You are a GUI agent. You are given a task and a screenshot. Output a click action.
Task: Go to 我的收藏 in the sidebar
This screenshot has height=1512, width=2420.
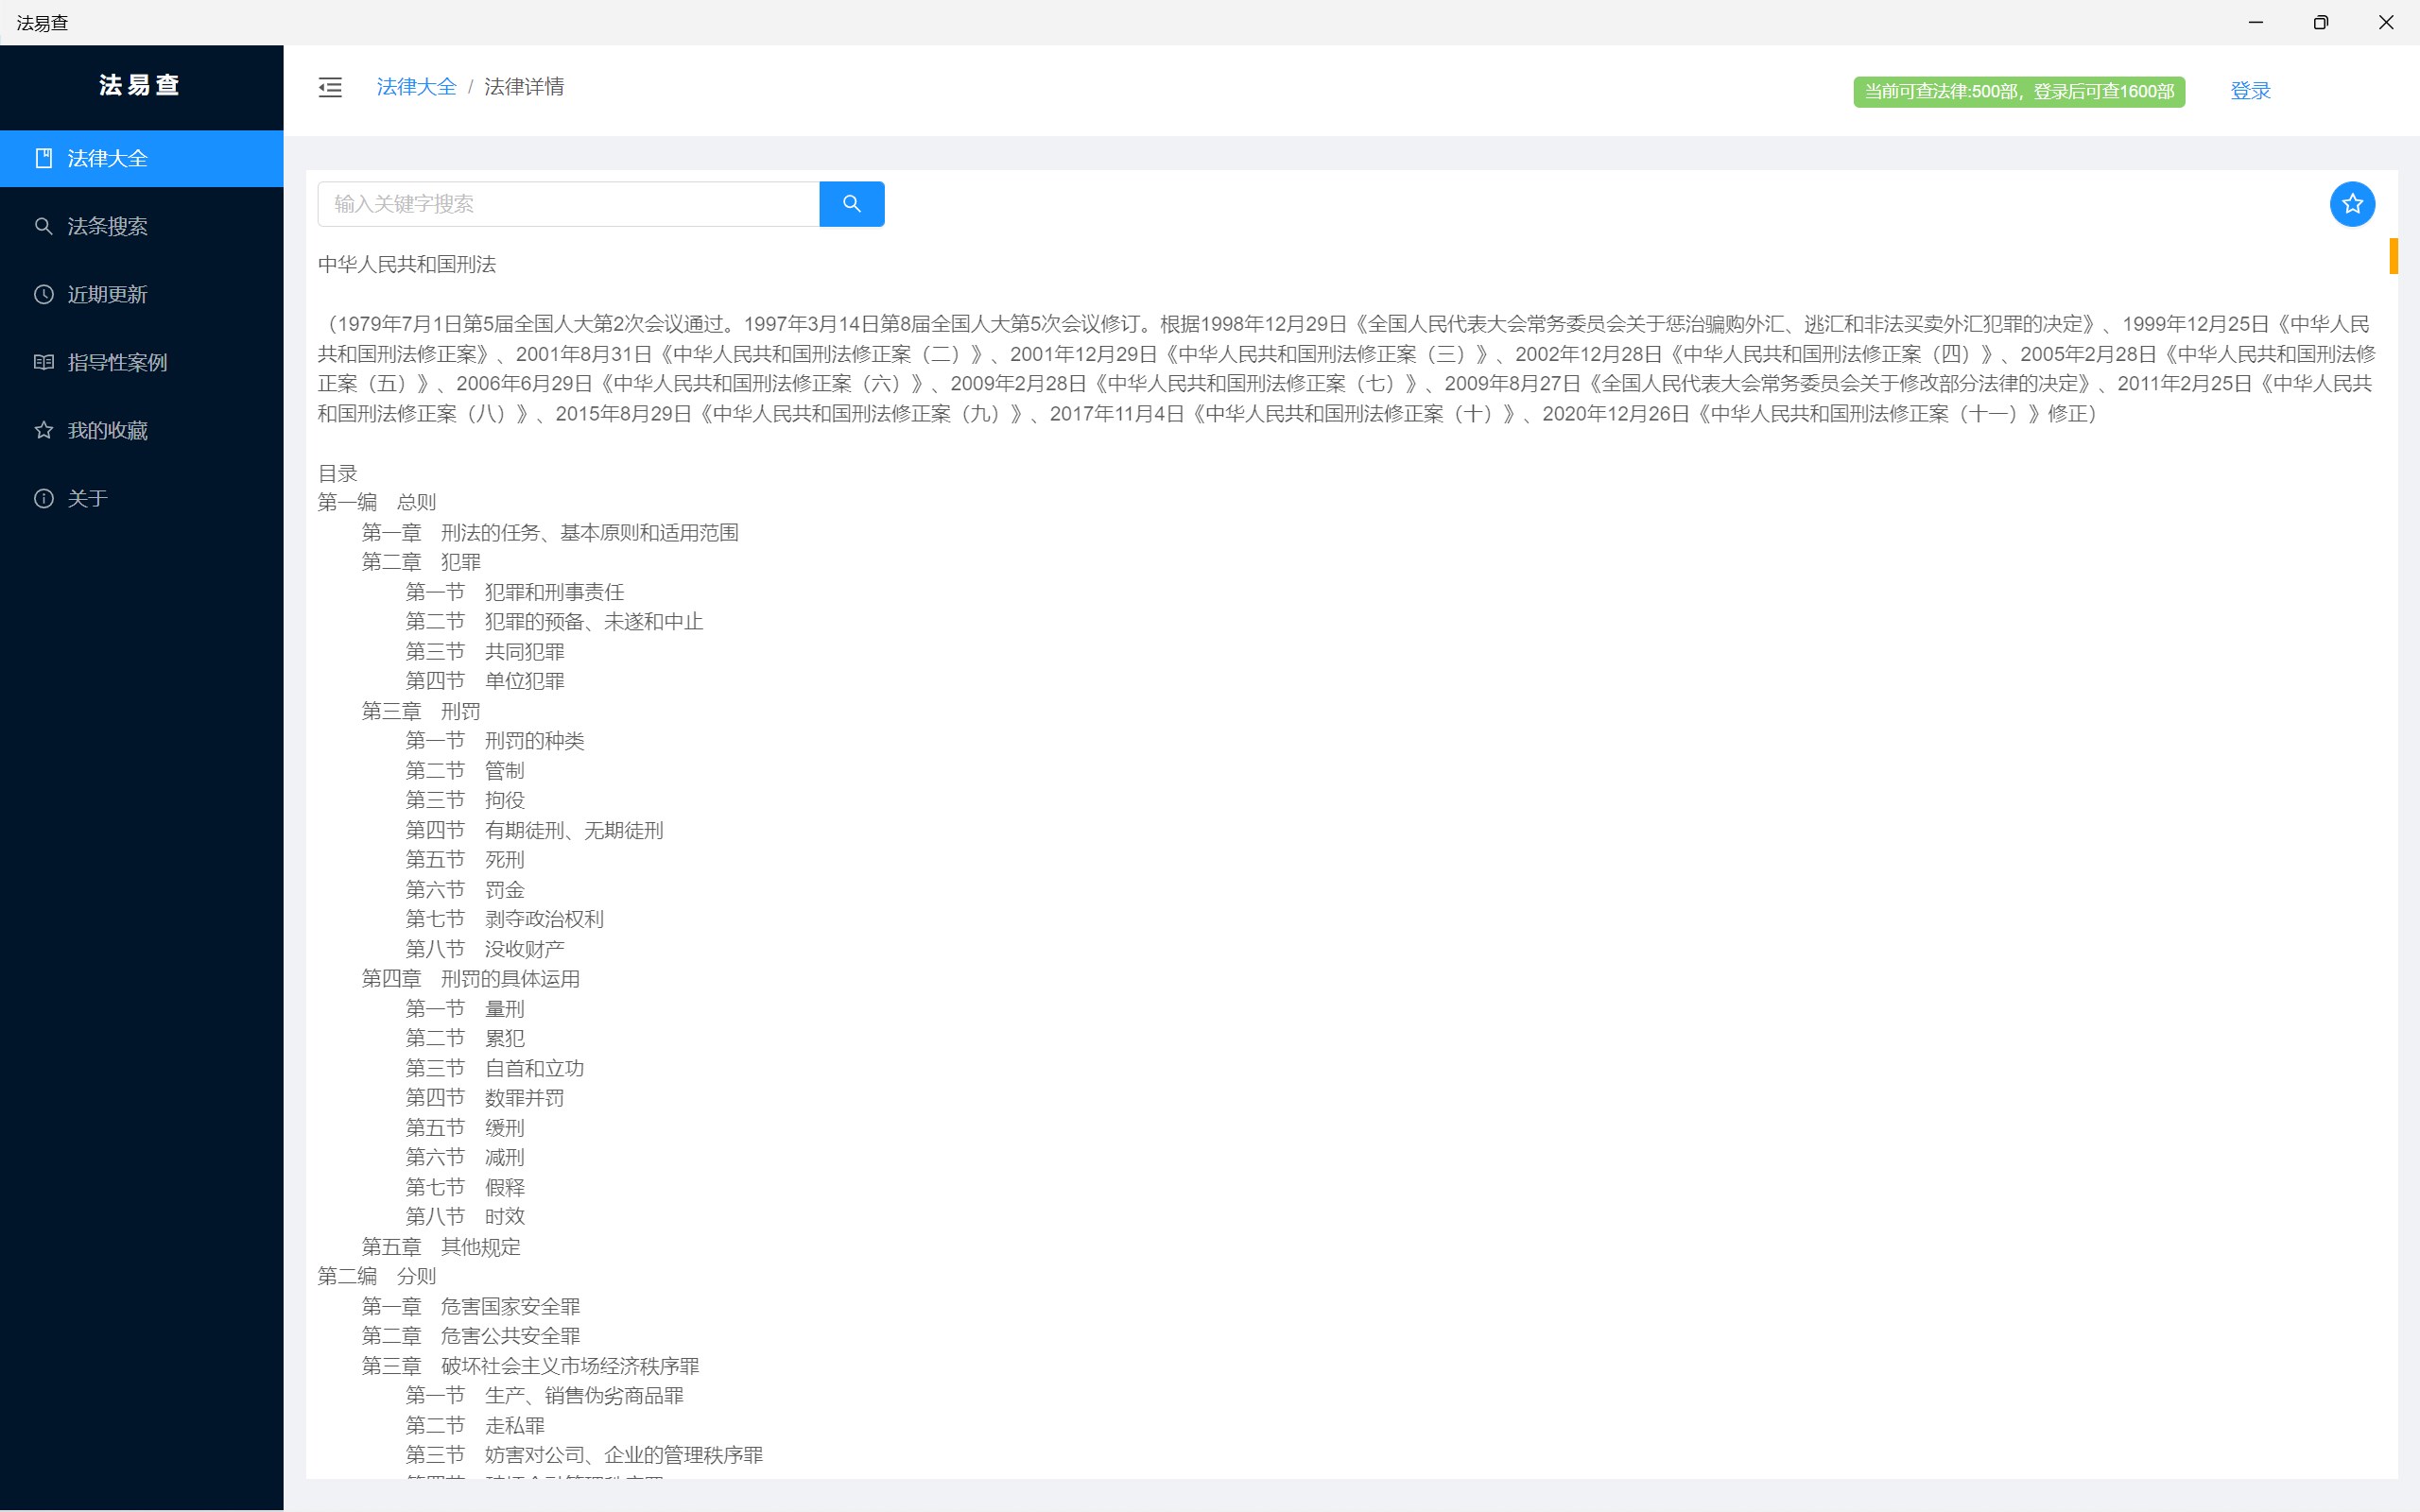[107, 430]
